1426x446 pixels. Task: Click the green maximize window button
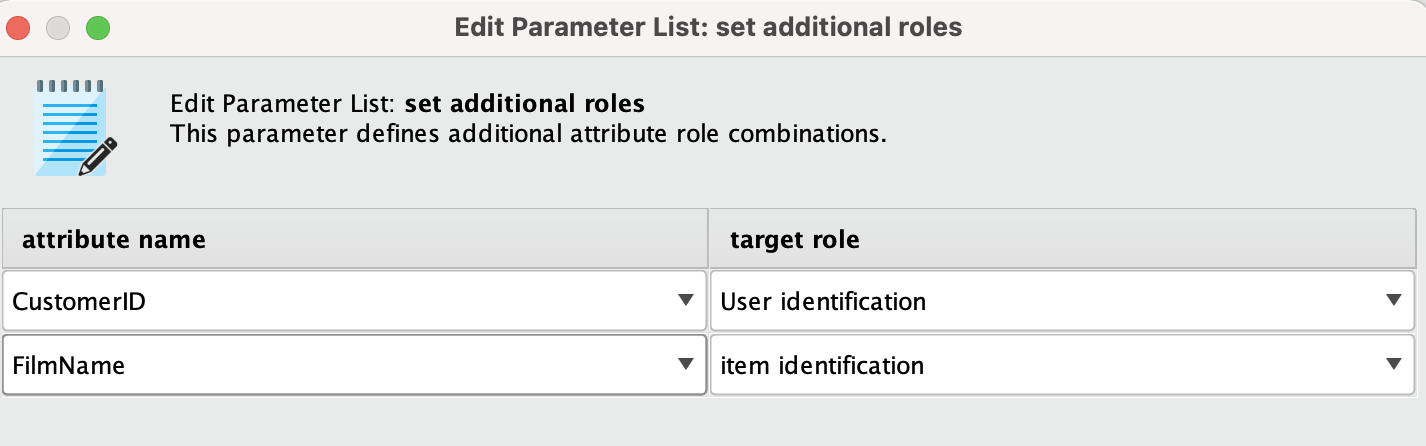(x=97, y=27)
